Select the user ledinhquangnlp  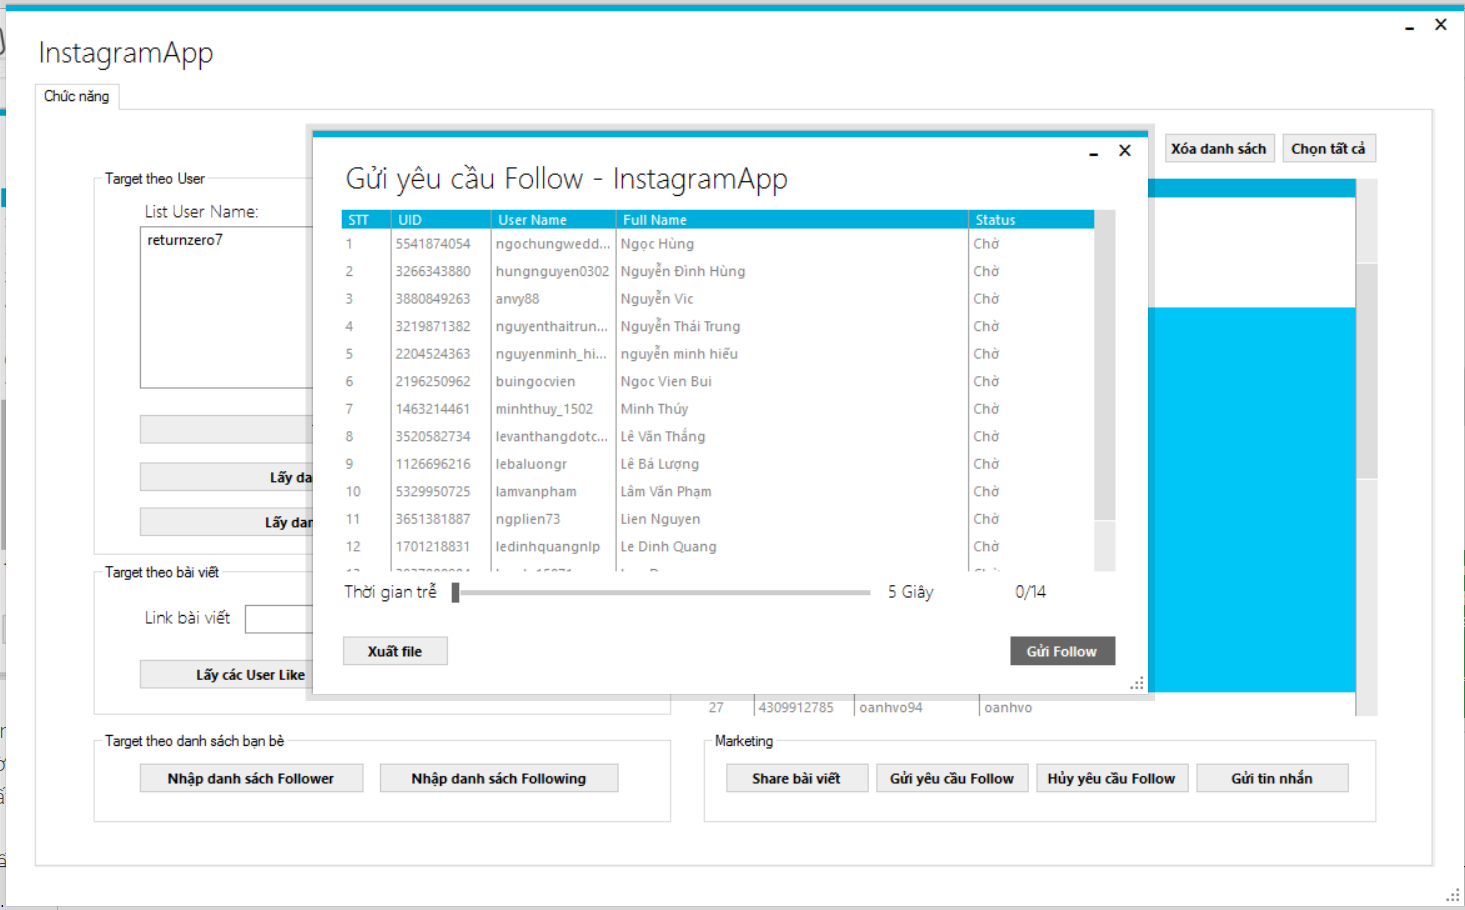(x=718, y=547)
